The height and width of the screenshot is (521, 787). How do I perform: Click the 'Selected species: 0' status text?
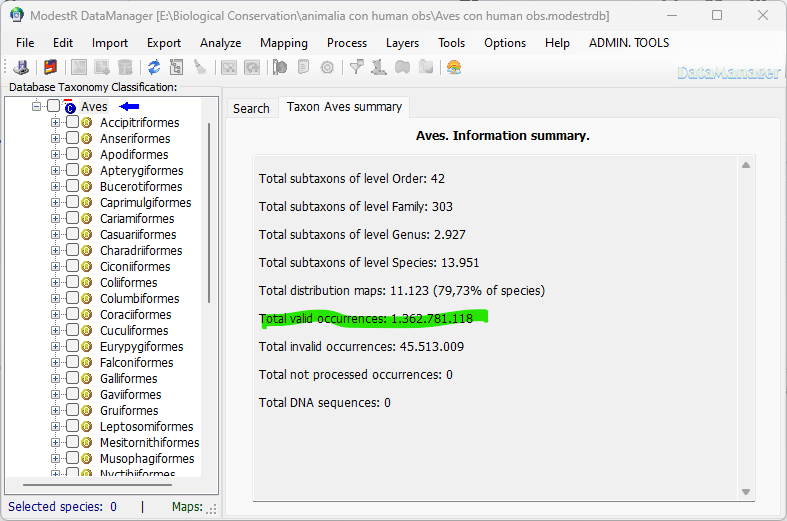(x=62, y=507)
